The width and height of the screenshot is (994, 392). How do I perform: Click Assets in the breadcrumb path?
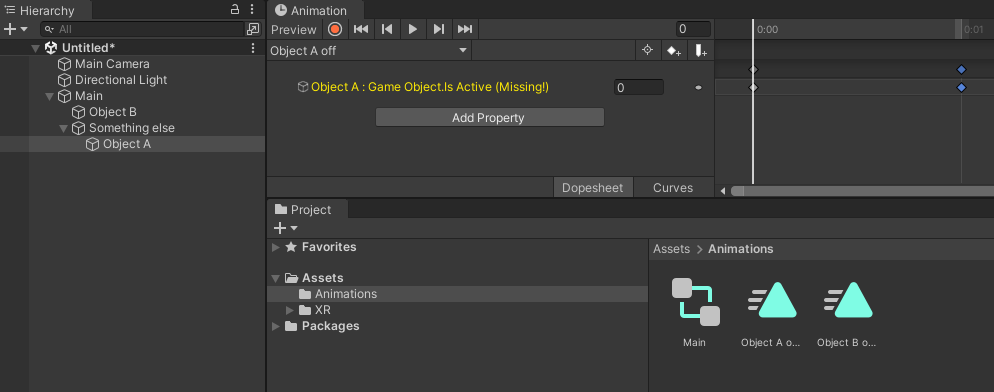coord(671,249)
